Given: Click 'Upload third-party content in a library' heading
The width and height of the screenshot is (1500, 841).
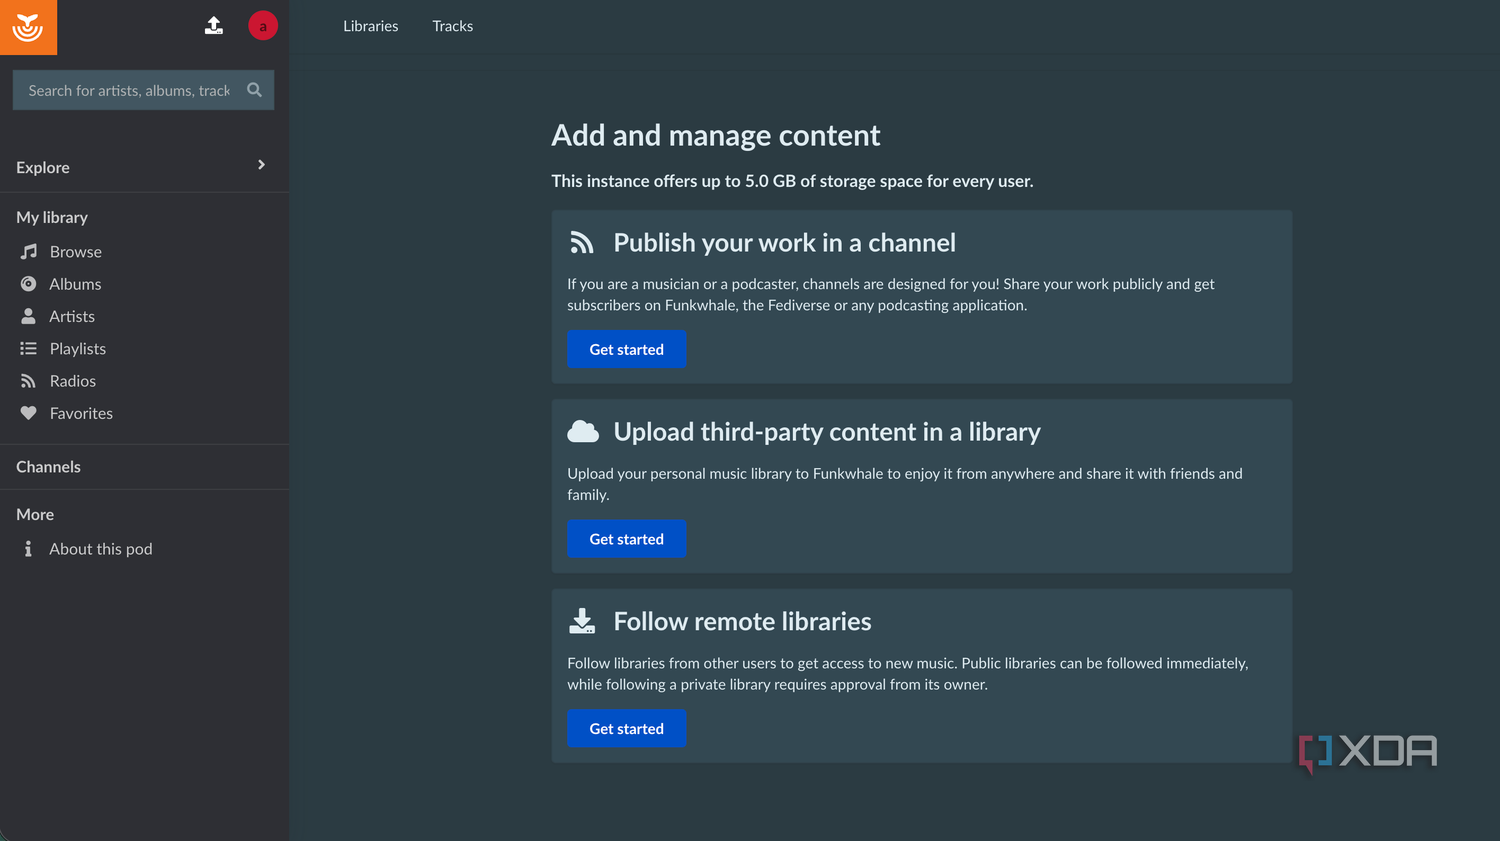Looking at the screenshot, I should (x=827, y=432).
